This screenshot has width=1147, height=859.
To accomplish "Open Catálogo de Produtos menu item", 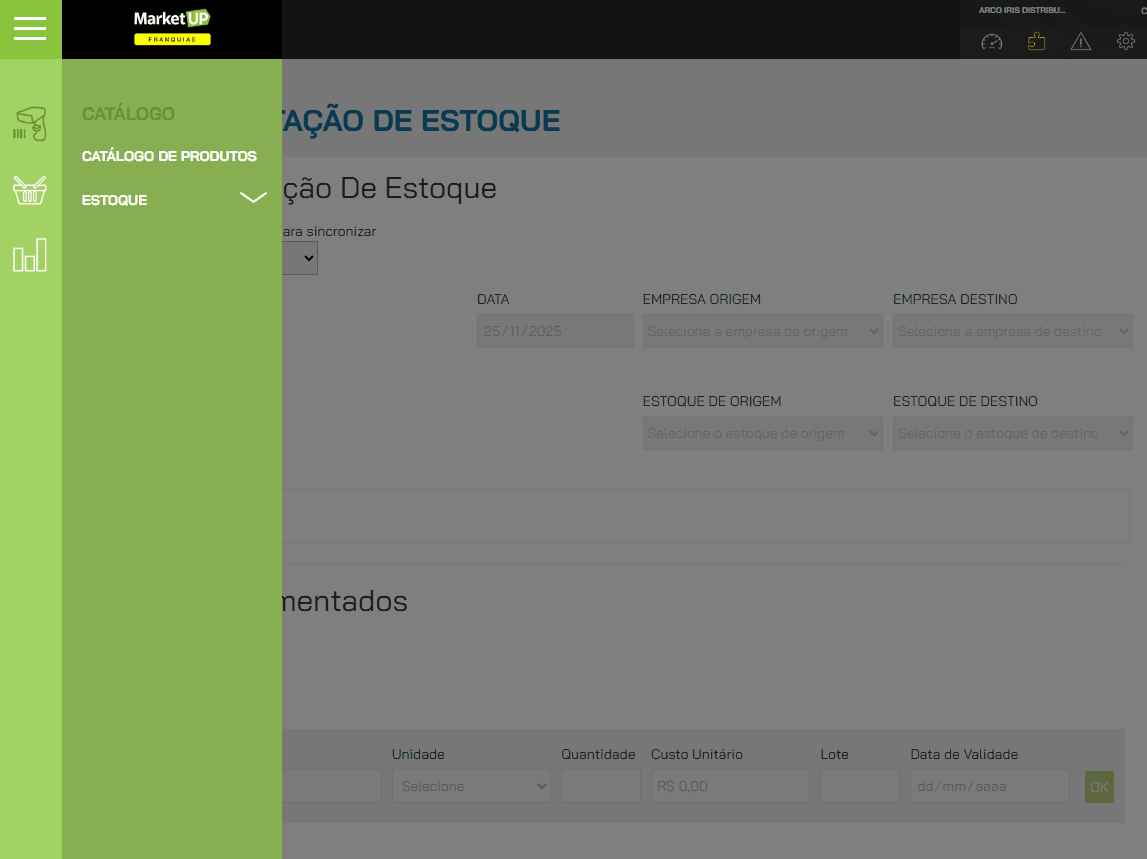I will point(169,156).
